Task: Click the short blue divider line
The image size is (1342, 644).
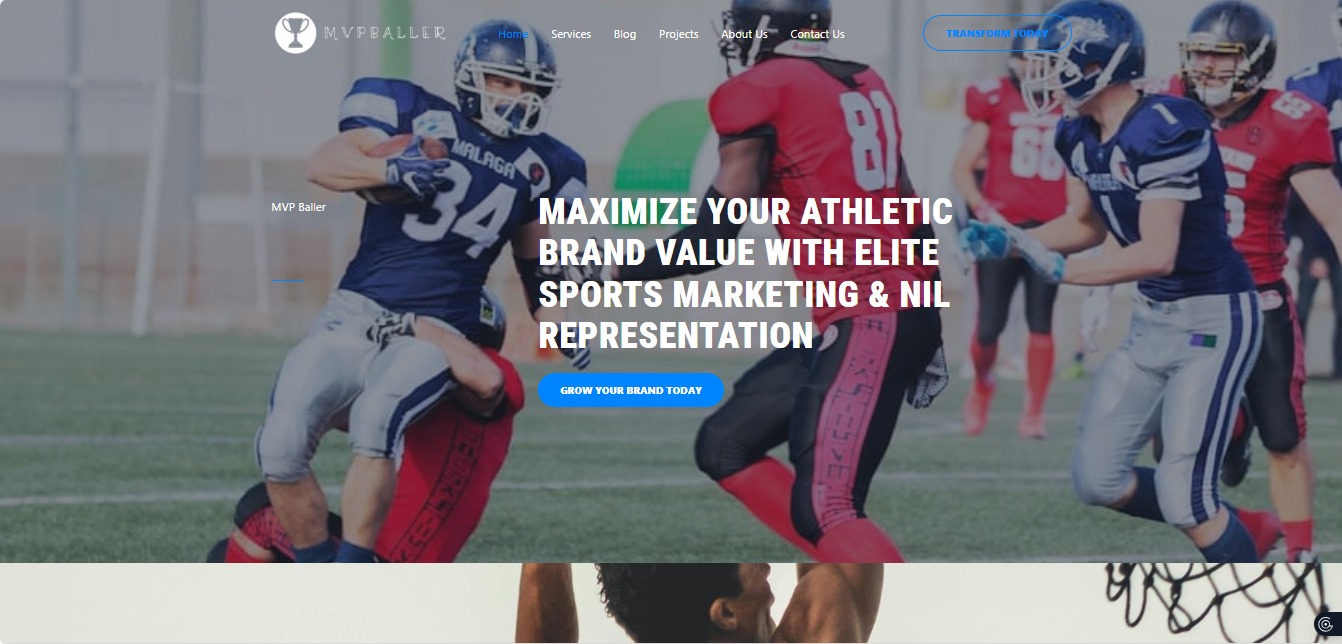Action: pos(287,281)
